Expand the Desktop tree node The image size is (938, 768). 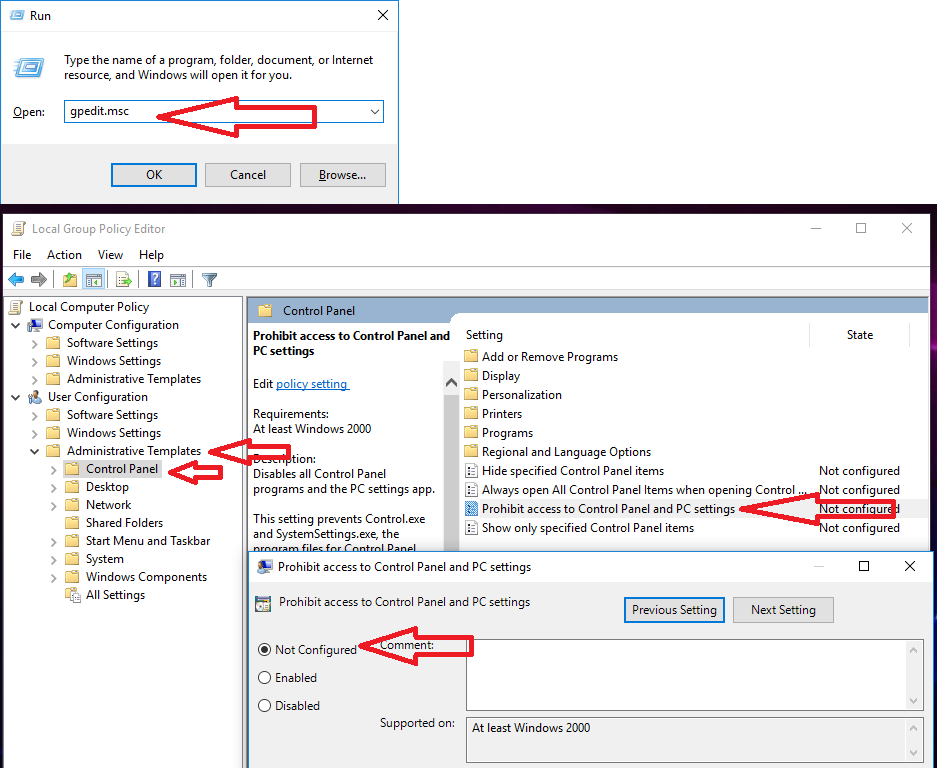click(53, 487)
